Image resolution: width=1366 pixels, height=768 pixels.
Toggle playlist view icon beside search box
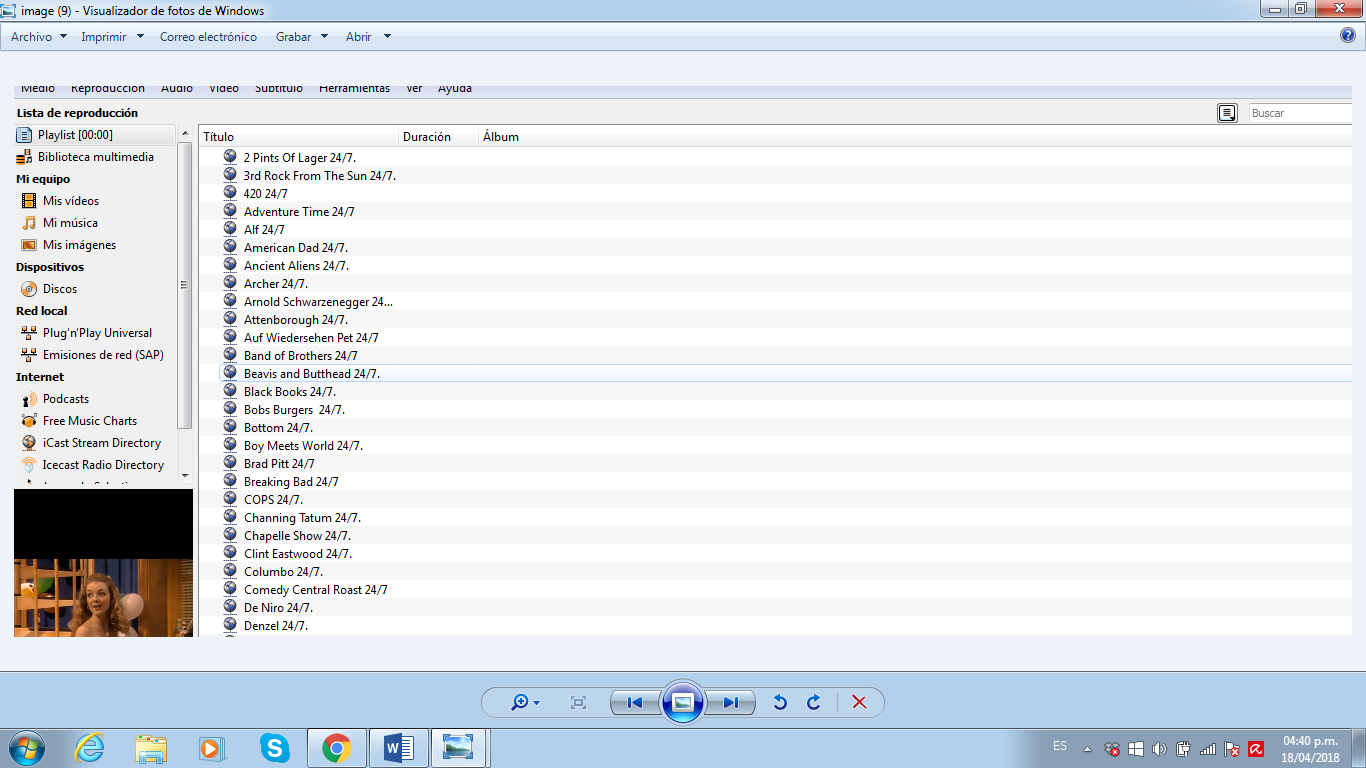click(1227, 113)
